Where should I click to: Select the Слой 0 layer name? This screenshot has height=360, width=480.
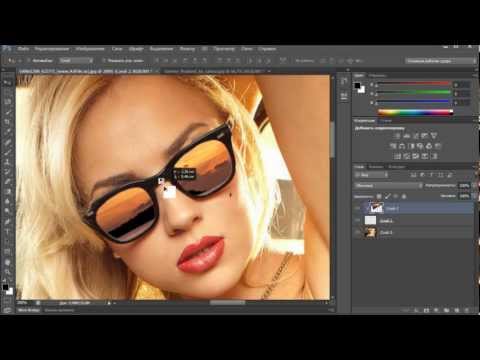click(x=386, y=232)
